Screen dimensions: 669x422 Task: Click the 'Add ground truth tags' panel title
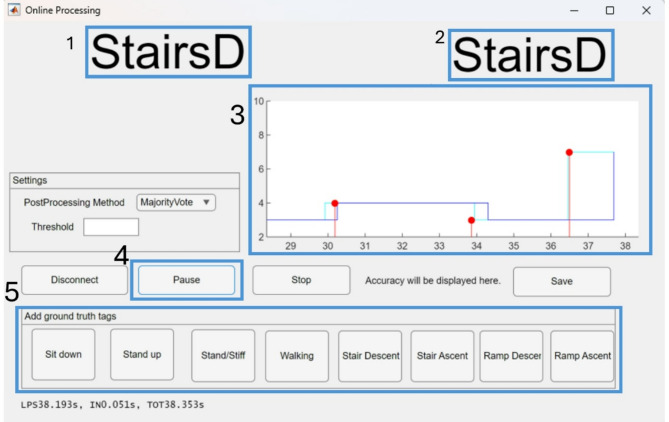point(70,316)
